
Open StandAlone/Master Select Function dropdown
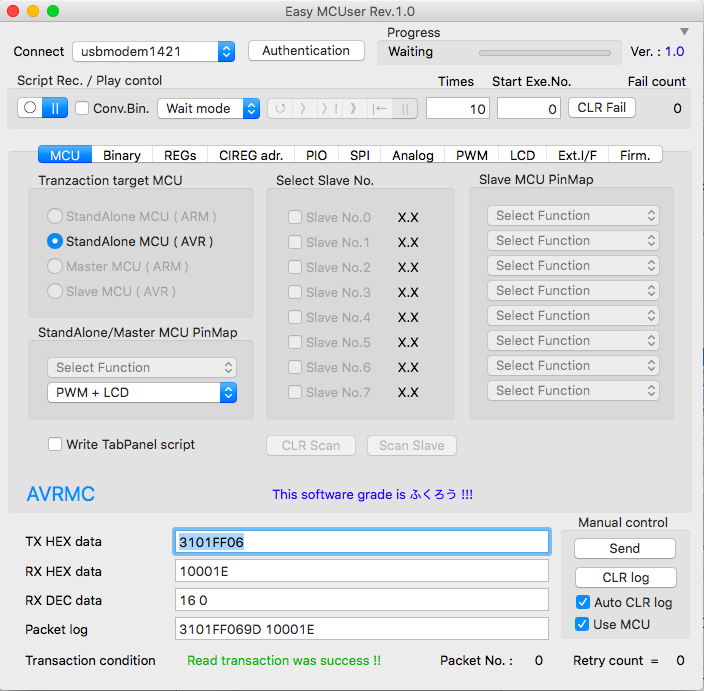[x=142, y=368]
